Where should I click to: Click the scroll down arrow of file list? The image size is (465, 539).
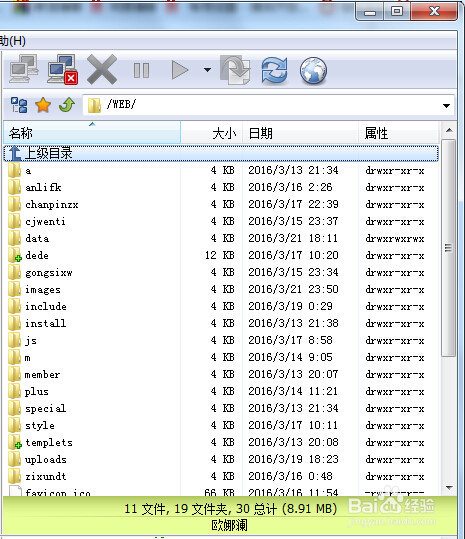click(x=449, y=487)
